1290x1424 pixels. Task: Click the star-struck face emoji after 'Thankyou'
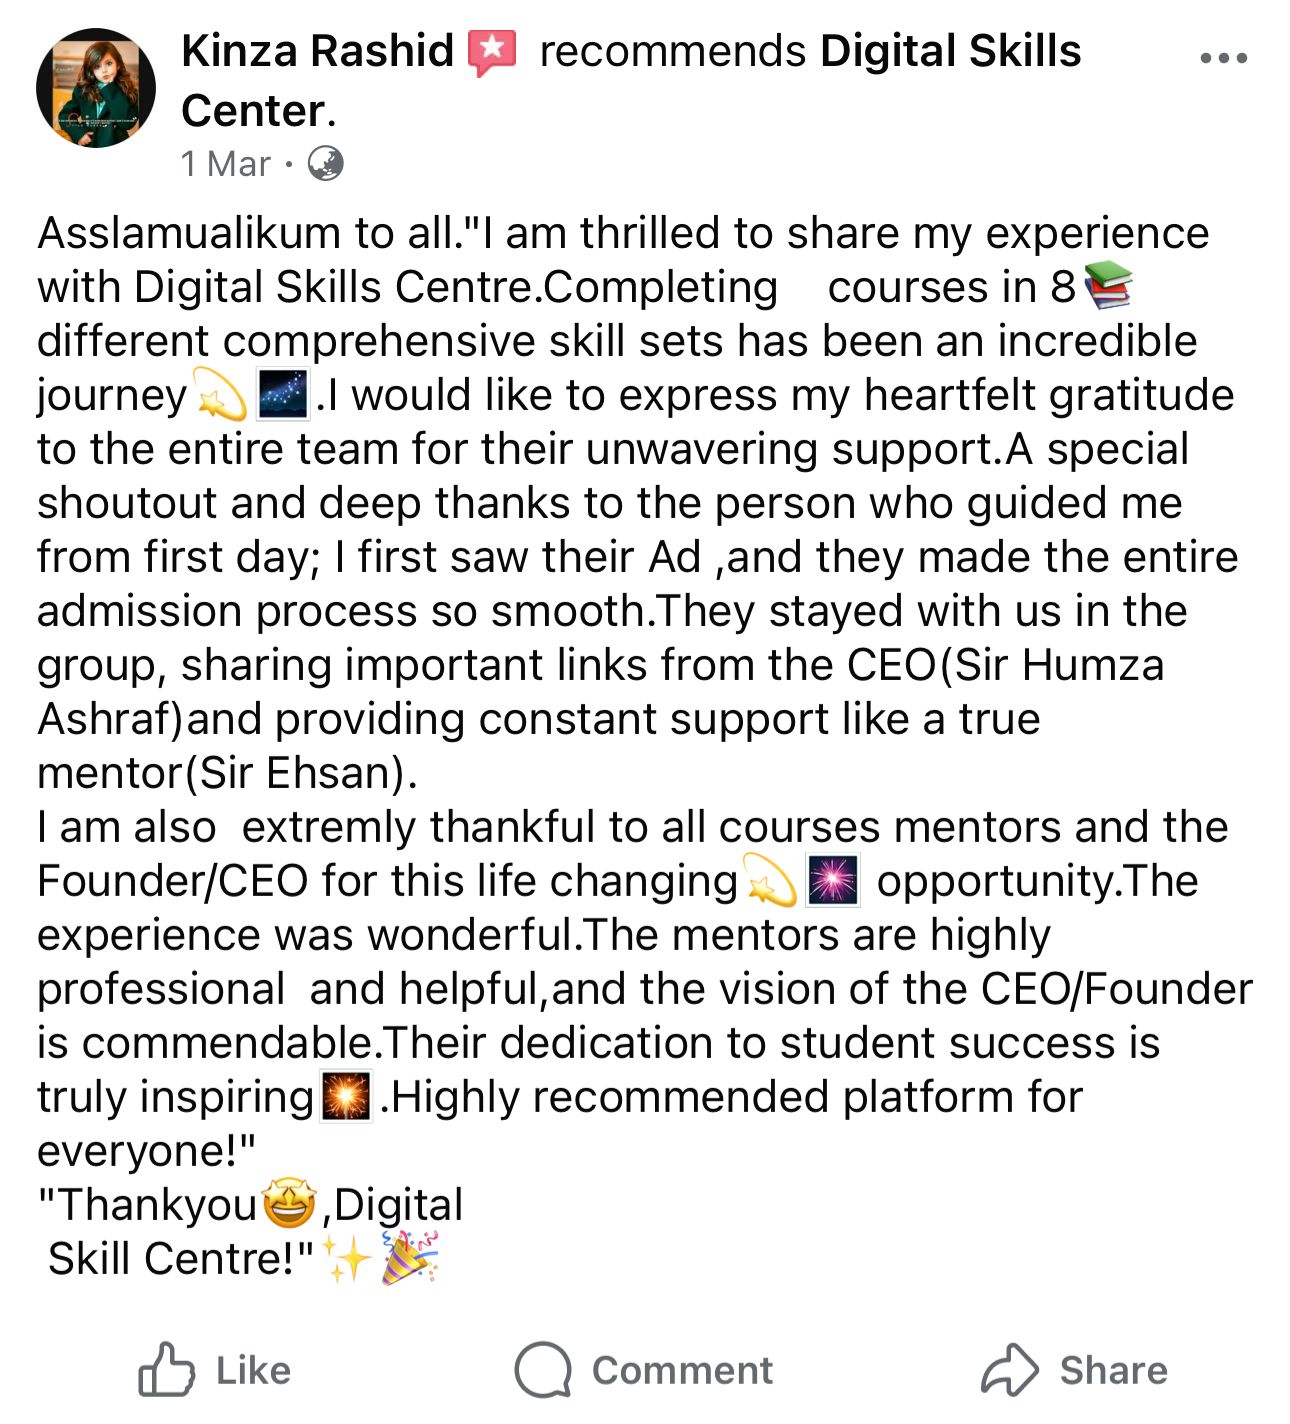(x=289, y=1205)
